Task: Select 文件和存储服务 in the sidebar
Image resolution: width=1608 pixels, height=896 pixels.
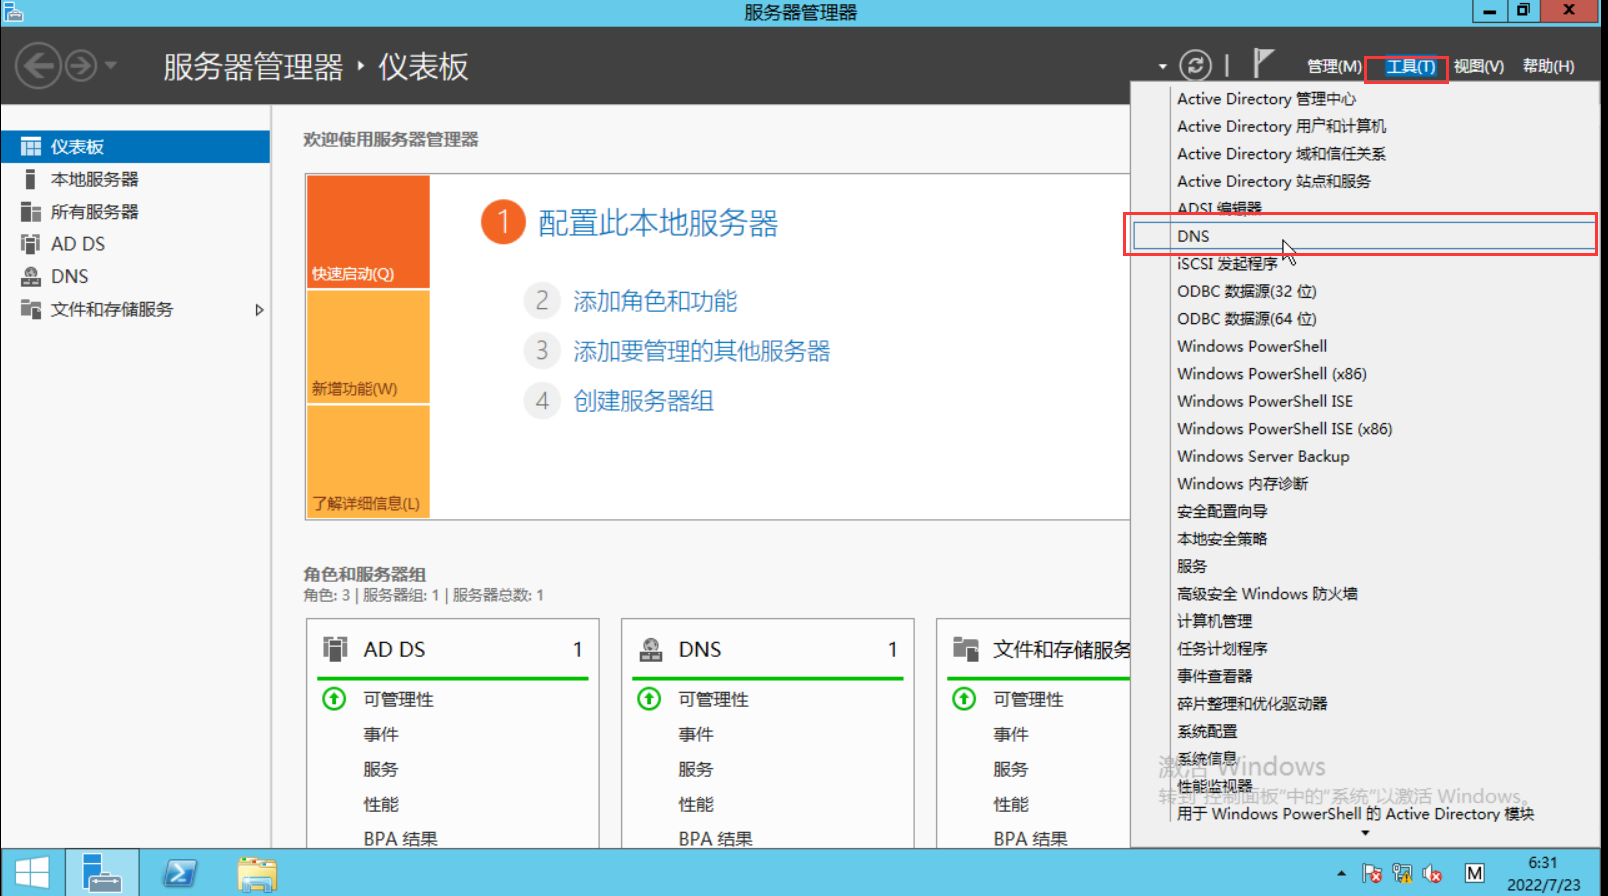Action: (135, 309)
